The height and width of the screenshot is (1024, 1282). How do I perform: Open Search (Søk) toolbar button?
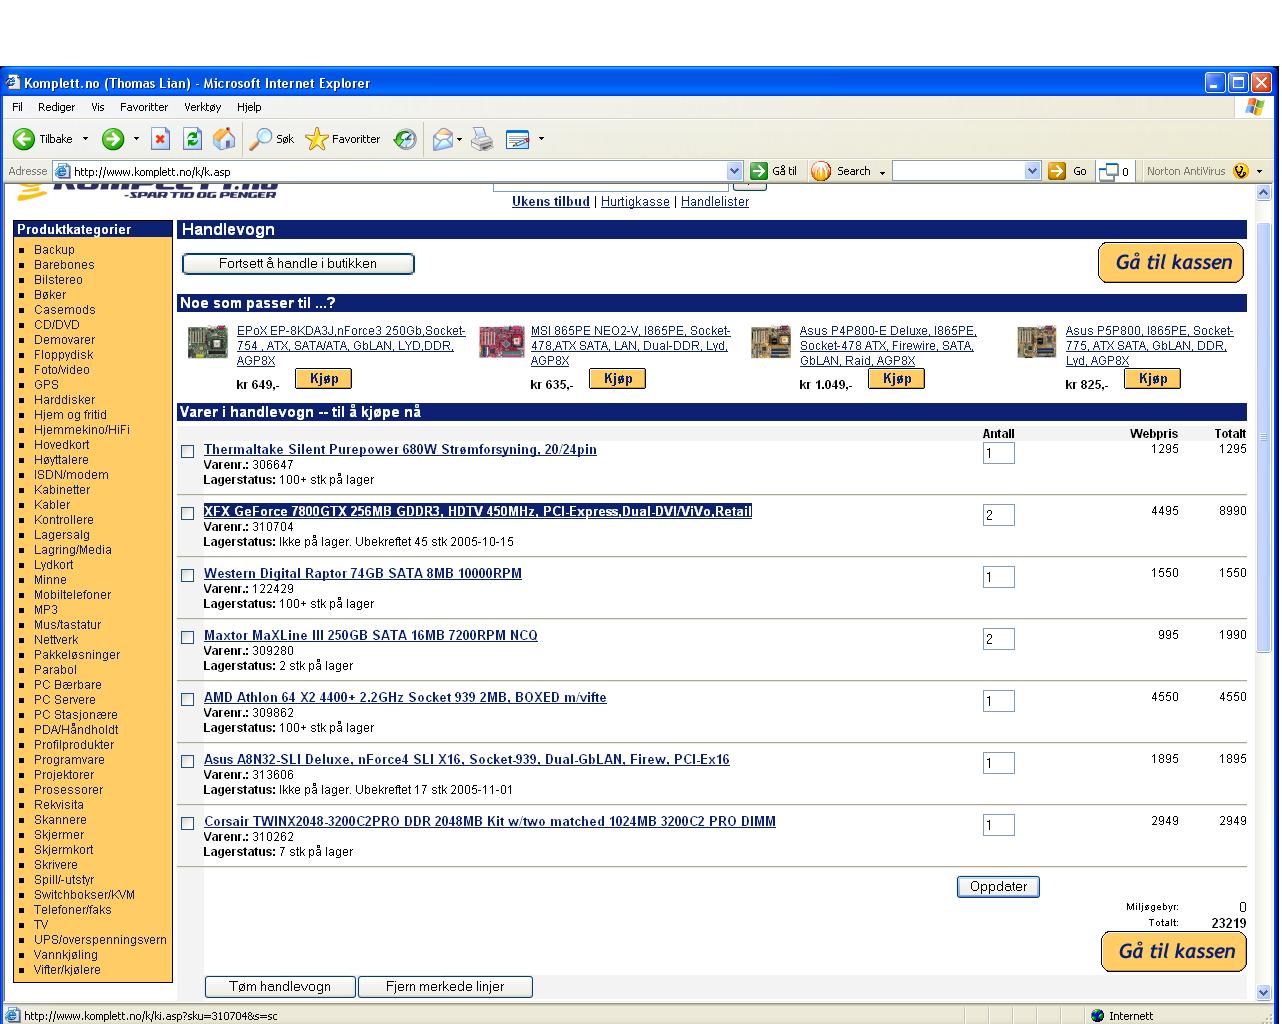tap(272, 139)
